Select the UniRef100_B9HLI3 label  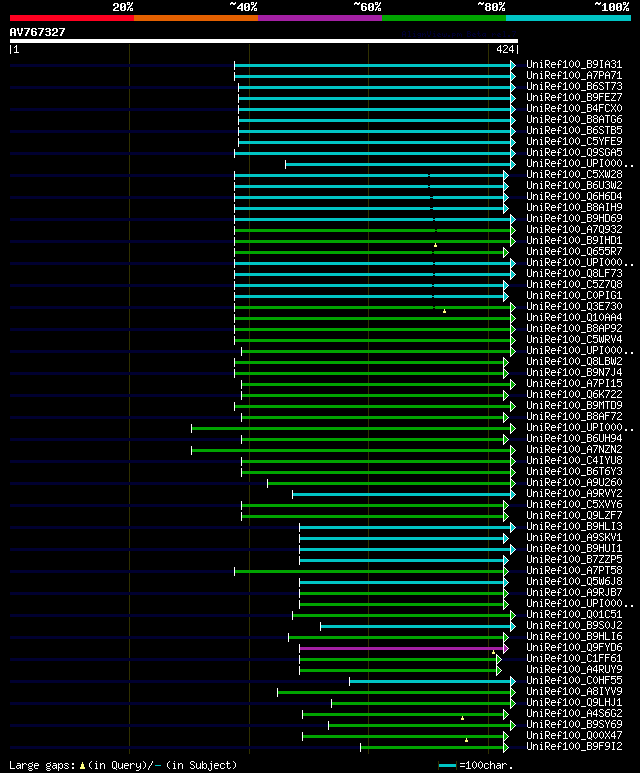pyautogui.click(x=574, y=527)
